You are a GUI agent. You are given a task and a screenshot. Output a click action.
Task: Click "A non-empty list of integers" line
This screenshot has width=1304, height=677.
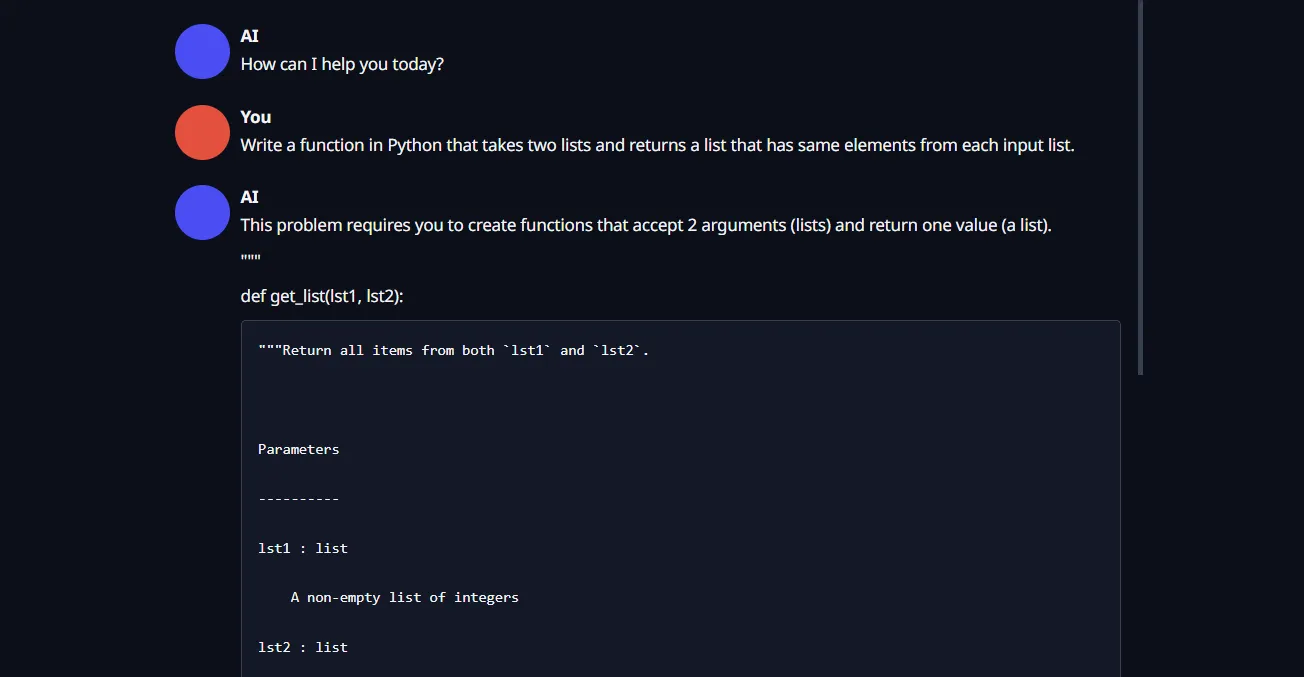pyautogui.click(x=405, y=597)
